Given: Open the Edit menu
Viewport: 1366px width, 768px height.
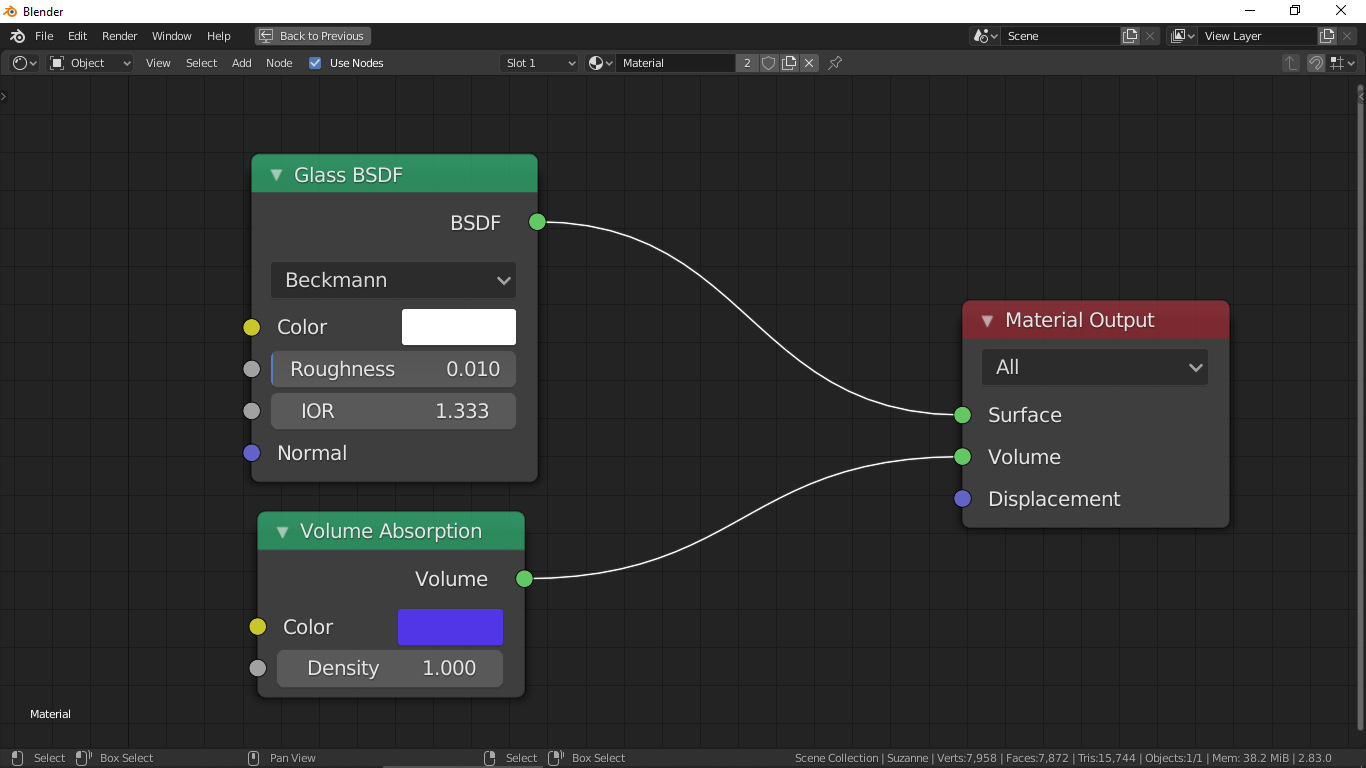Looking at the screenshot, I should point(77,36).
